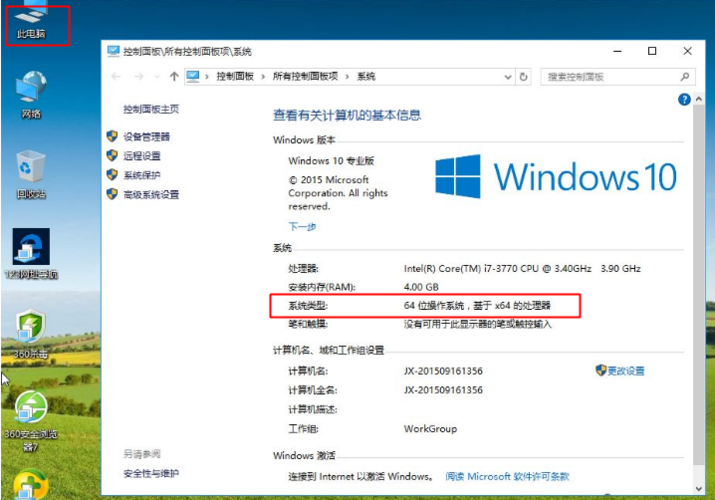Viewport: 715px width, 500px height.
Task: Click the back arrow in navigation bar
Action: (116, 77)
